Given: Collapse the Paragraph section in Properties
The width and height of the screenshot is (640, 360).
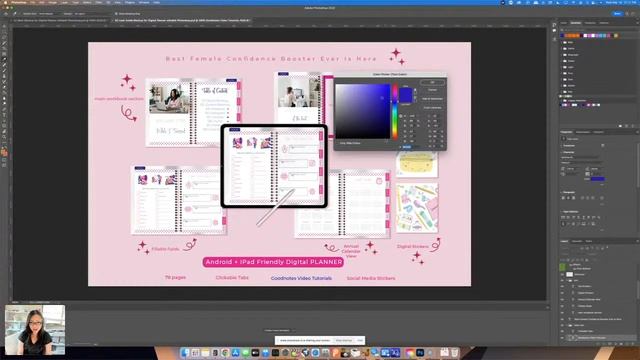Looking at the screenshot, I should [x=562, y=192].
